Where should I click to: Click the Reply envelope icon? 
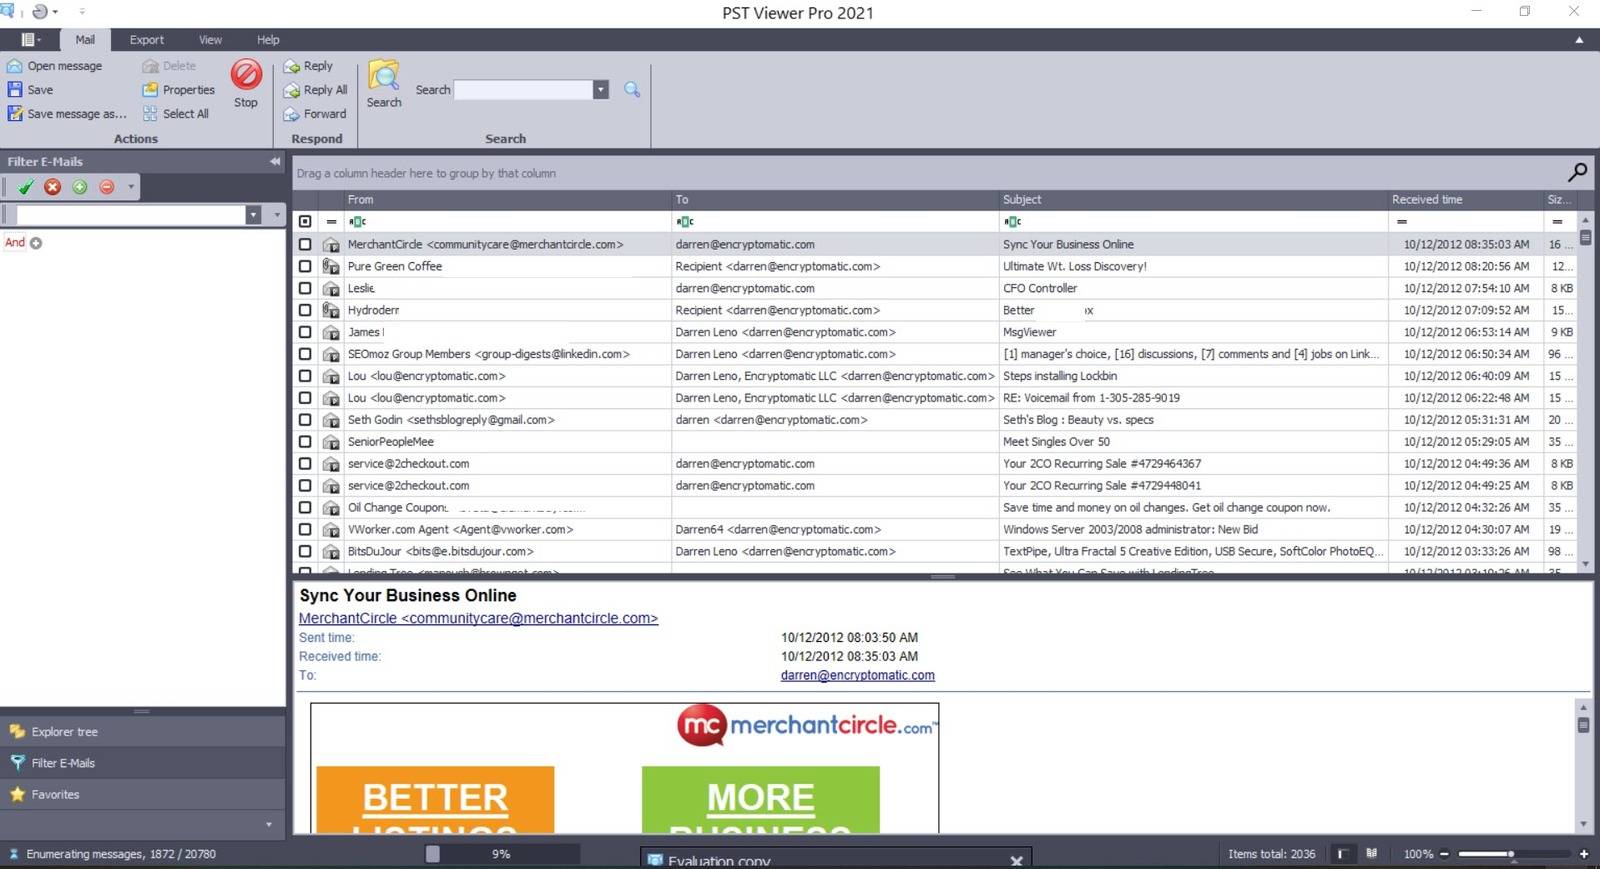(292, 66)
